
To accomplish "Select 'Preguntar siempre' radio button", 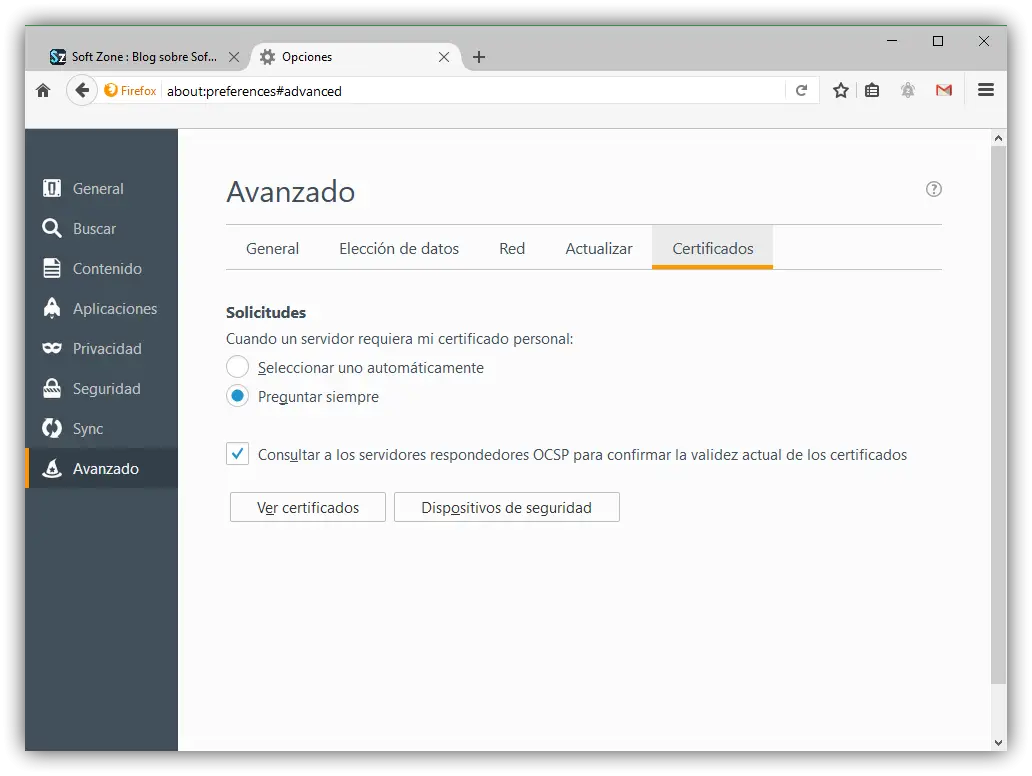I will (x=238, y=396).
